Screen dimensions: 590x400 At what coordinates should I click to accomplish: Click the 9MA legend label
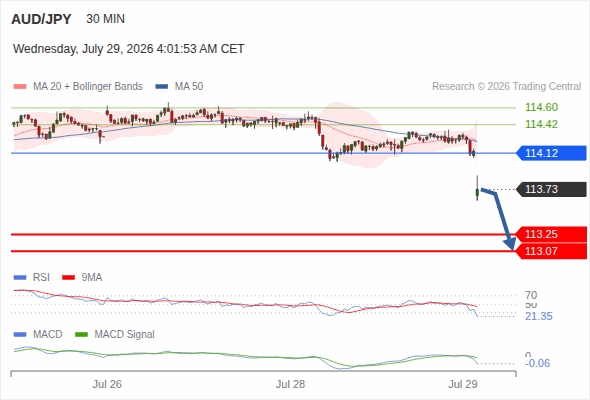pyautogui.click(x=92, y=278)
